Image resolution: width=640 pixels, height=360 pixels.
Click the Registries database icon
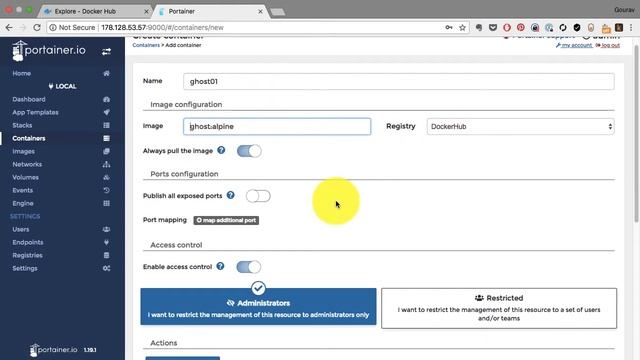106,256
